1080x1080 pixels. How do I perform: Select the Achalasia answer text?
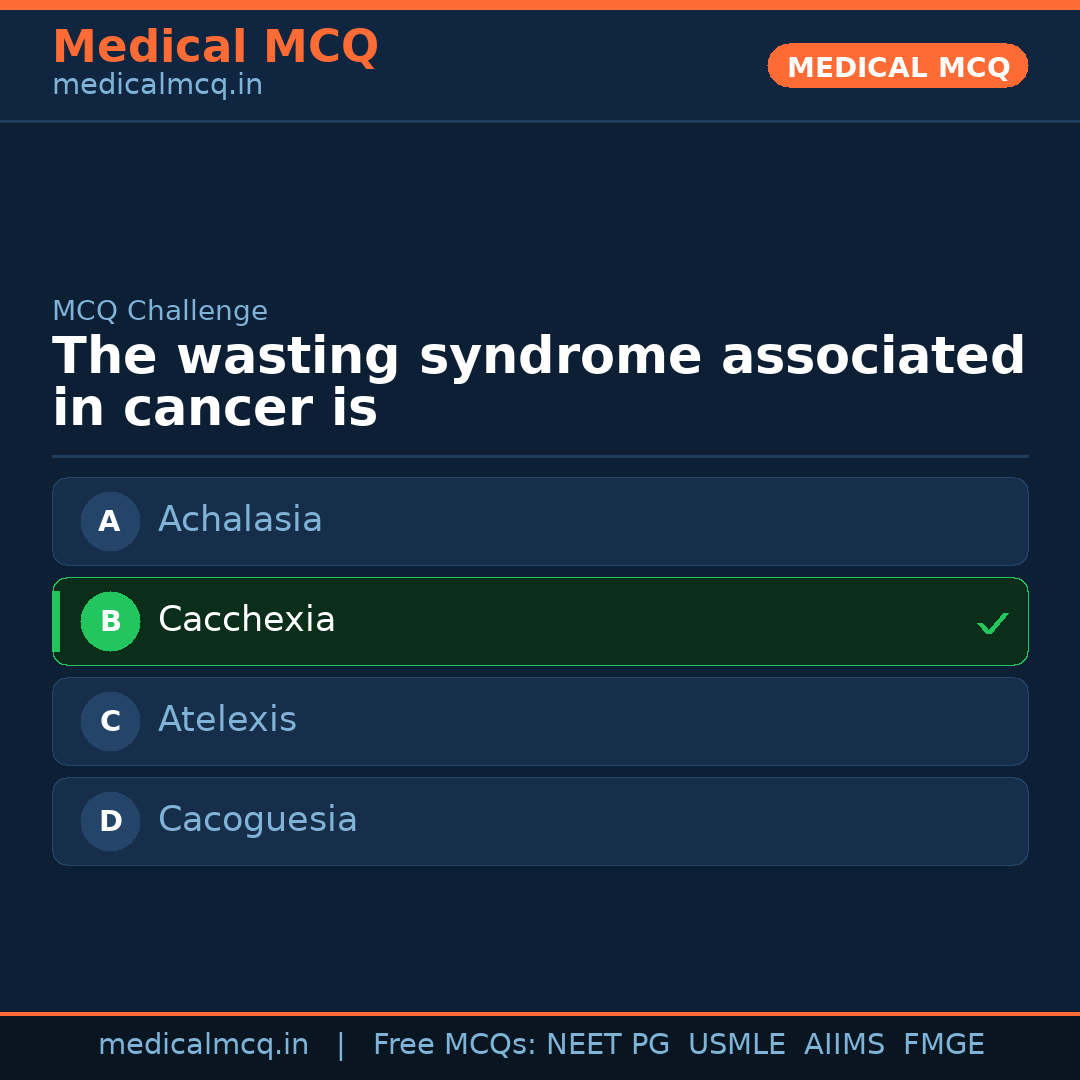(240, 520)
